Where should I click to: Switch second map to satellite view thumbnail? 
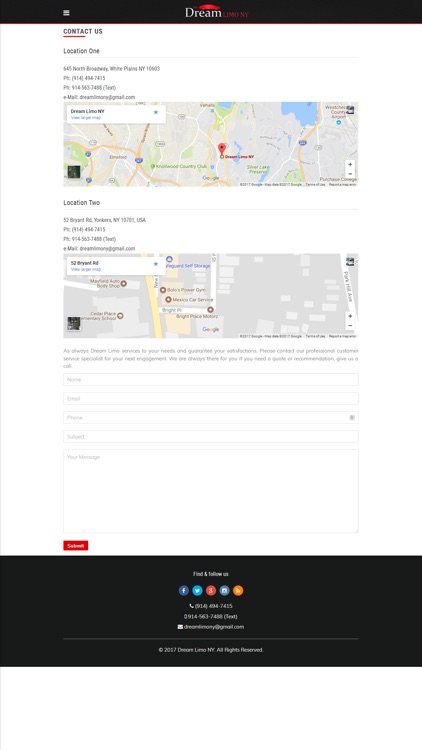tap(74, 323)
